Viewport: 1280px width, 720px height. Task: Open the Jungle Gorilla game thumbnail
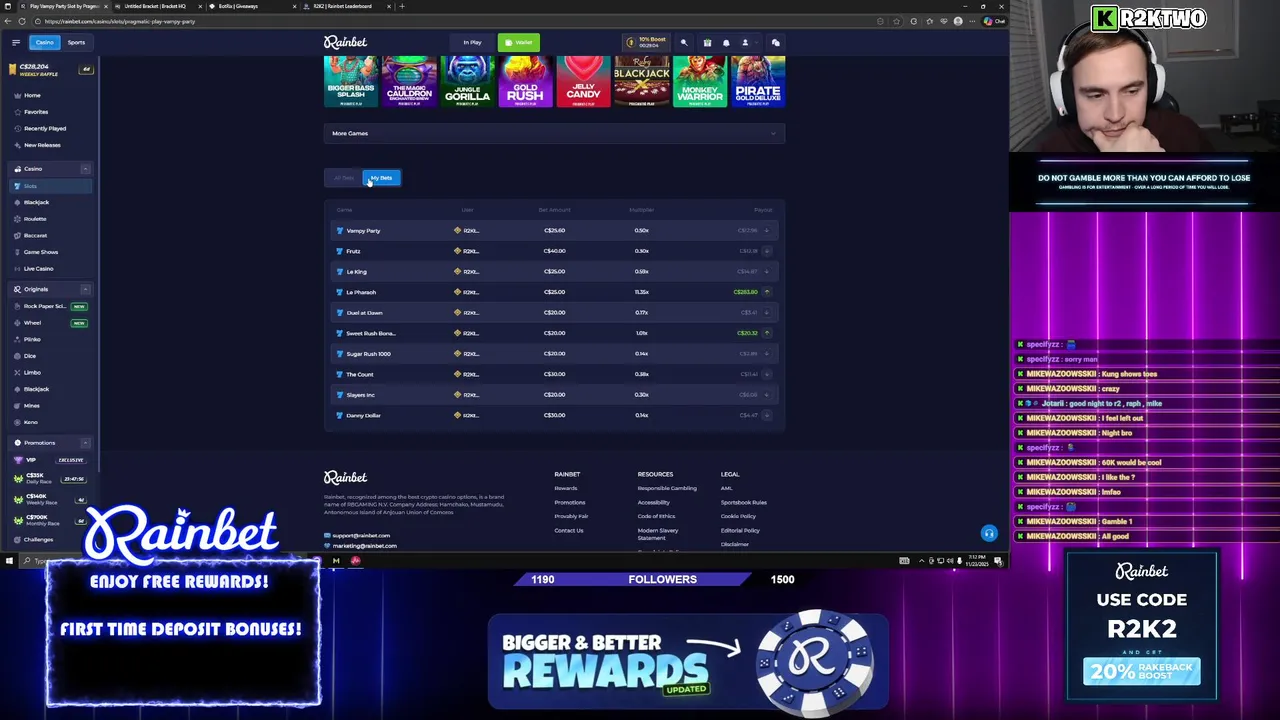tap(467, 81)
